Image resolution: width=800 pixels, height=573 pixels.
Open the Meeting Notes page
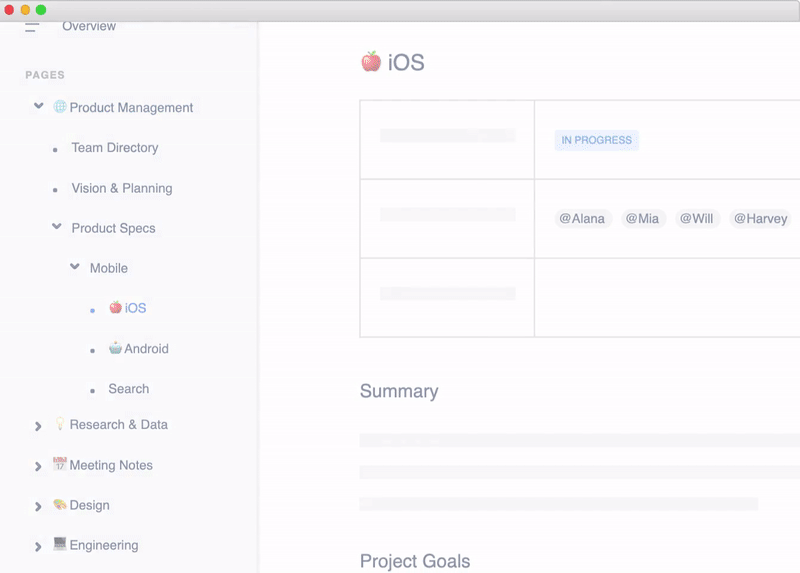point(111,465)
